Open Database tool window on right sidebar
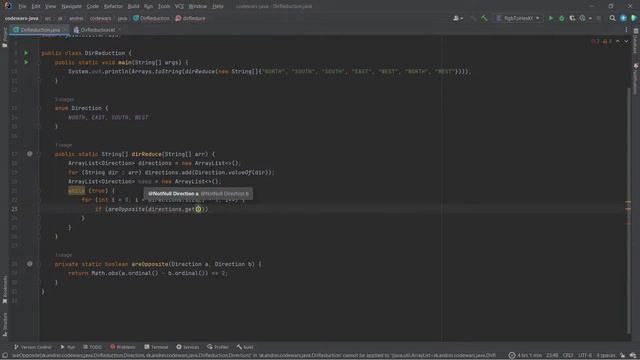This screenshot has height=360, width=640. [636, 42]
